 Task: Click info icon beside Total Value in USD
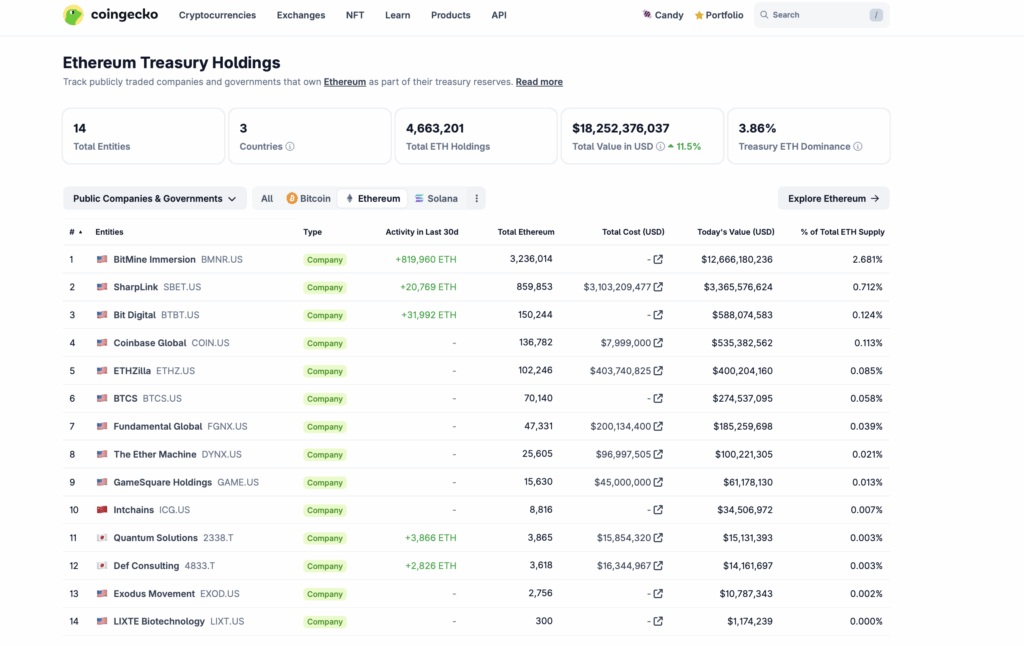coord(660,146)
